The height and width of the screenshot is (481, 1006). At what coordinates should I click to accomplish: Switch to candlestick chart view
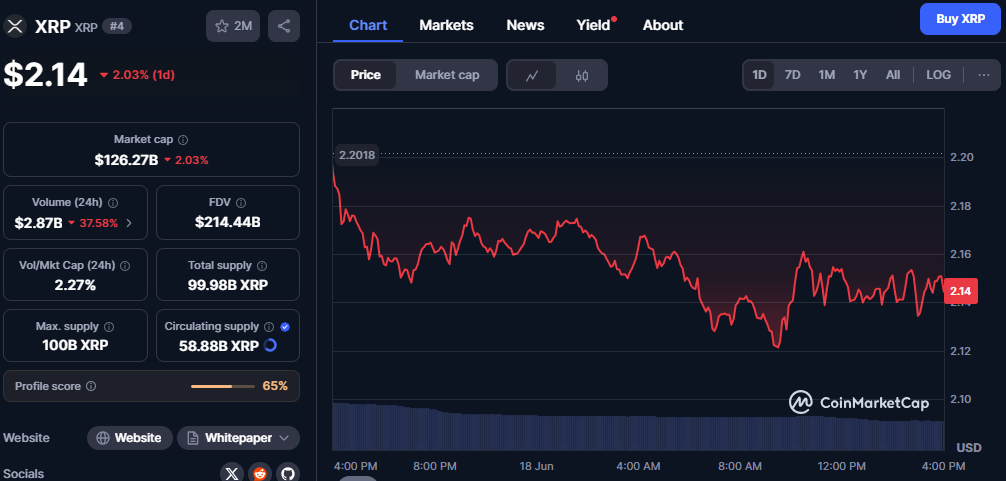582,75
